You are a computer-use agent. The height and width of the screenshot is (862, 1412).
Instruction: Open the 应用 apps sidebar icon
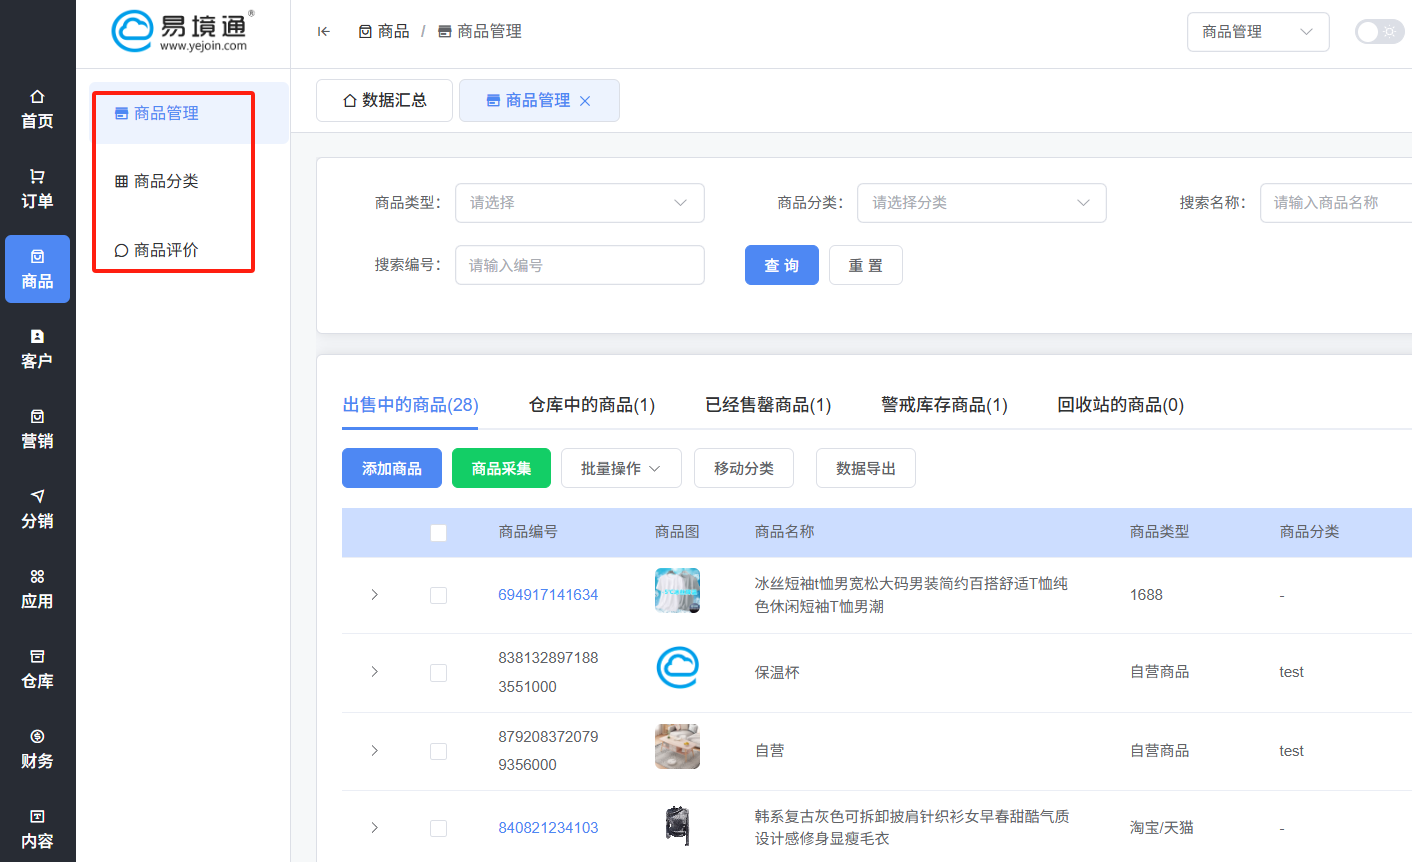click(x=37, y=577)
